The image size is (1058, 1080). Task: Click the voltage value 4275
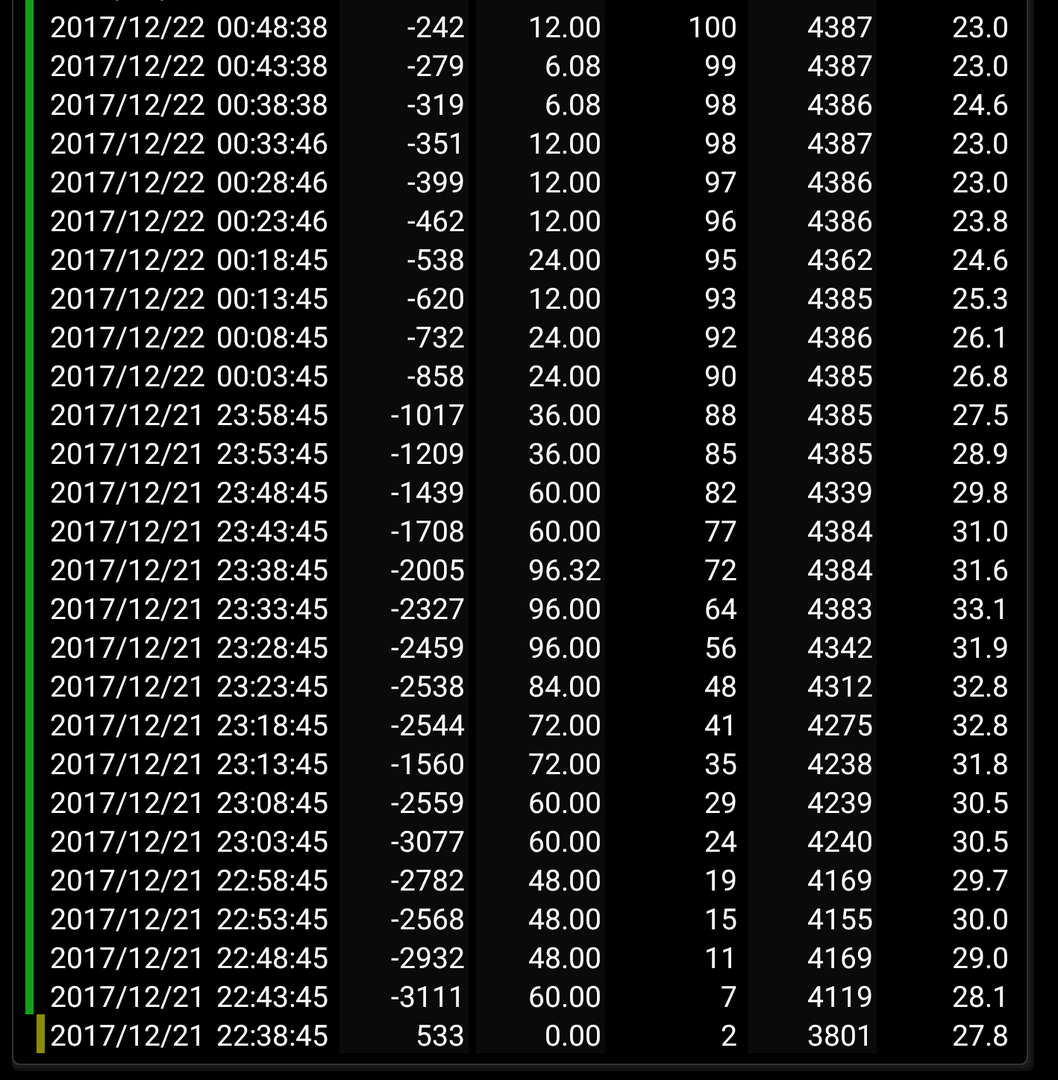840,726
